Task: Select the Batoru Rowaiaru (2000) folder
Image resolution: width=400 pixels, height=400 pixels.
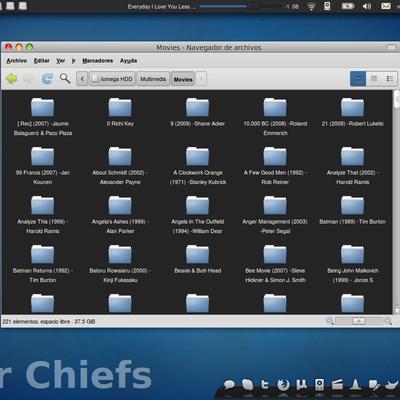Action: 120,264
